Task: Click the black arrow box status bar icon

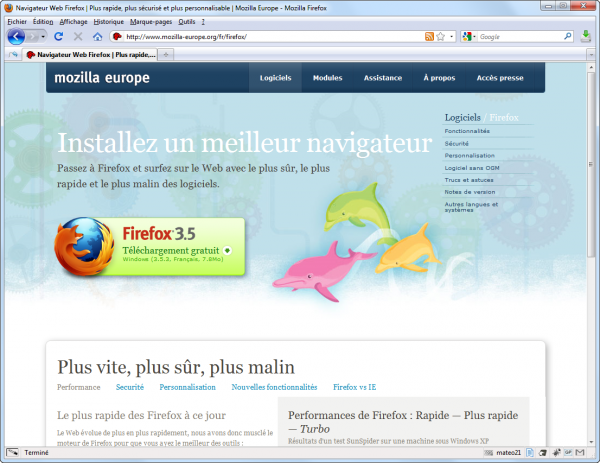Action: (x=543, y=453)
